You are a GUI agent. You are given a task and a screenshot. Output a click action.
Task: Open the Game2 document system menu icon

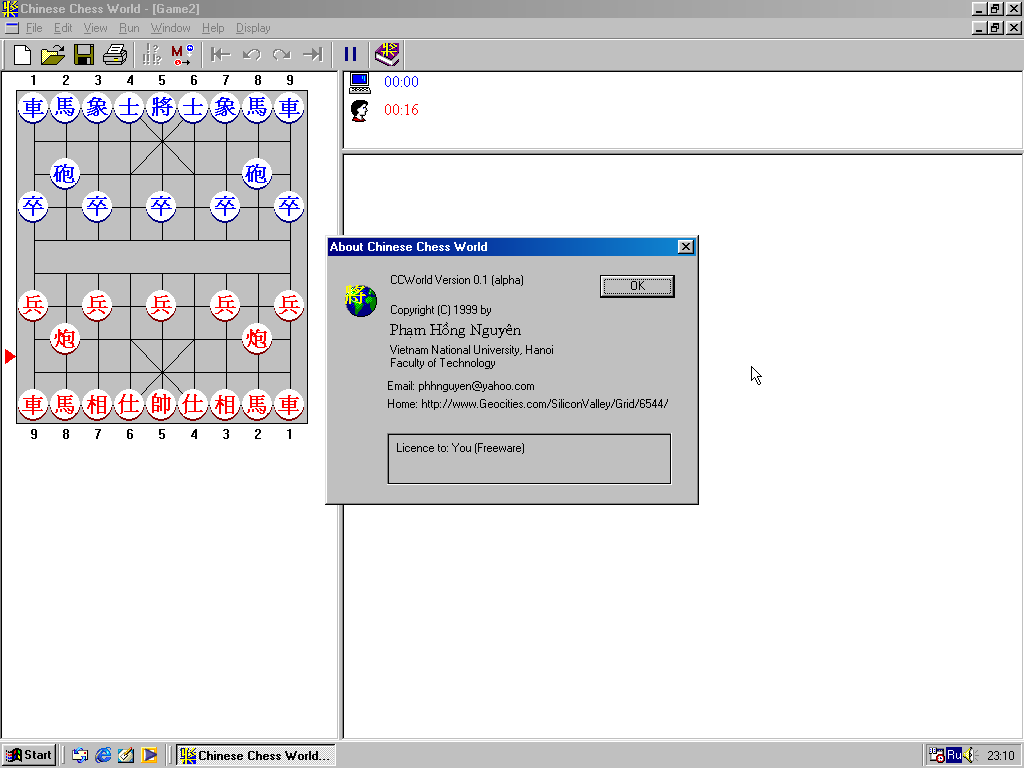pos(12,28)
